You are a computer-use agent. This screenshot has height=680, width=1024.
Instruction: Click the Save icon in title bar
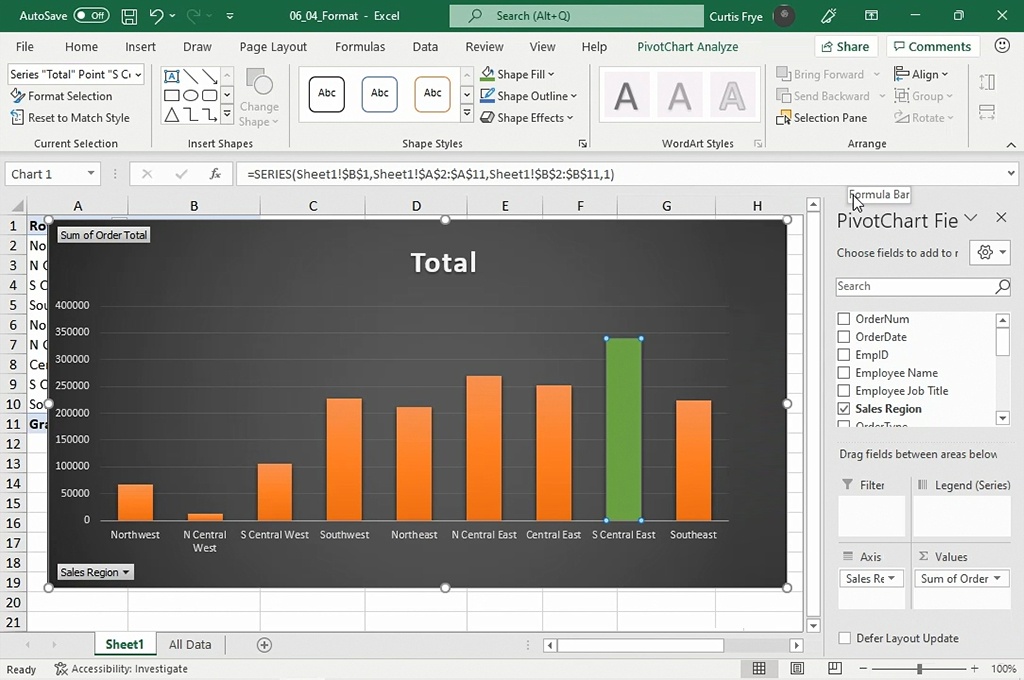coord(129,16)
